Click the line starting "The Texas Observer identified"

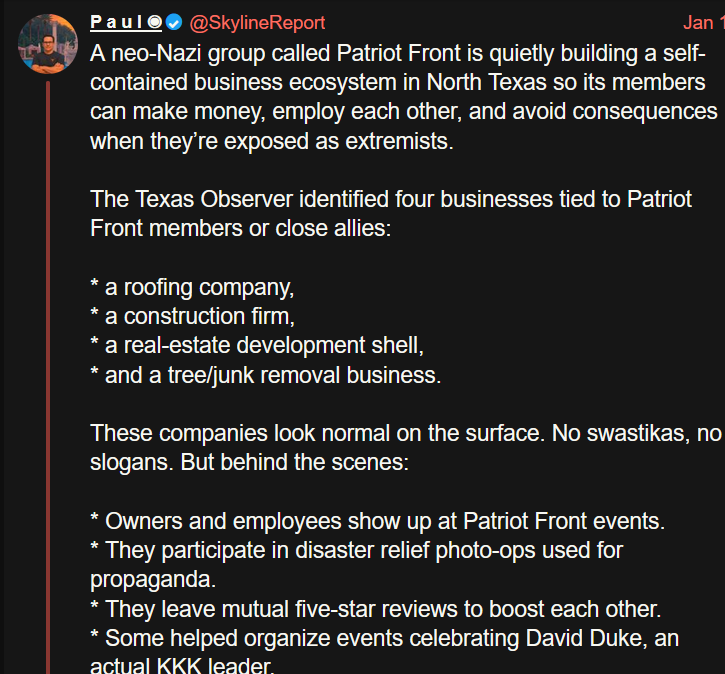click(x=390, y=199)
